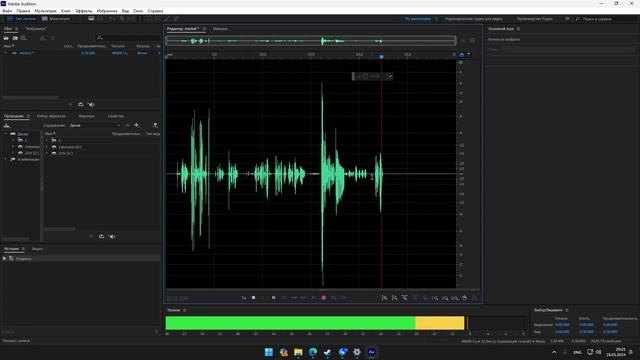Toggle Loop Playback button
Image resolution: width=640 pixels, height=360 pixels.
pyautogui.click(x=334, y=298)
